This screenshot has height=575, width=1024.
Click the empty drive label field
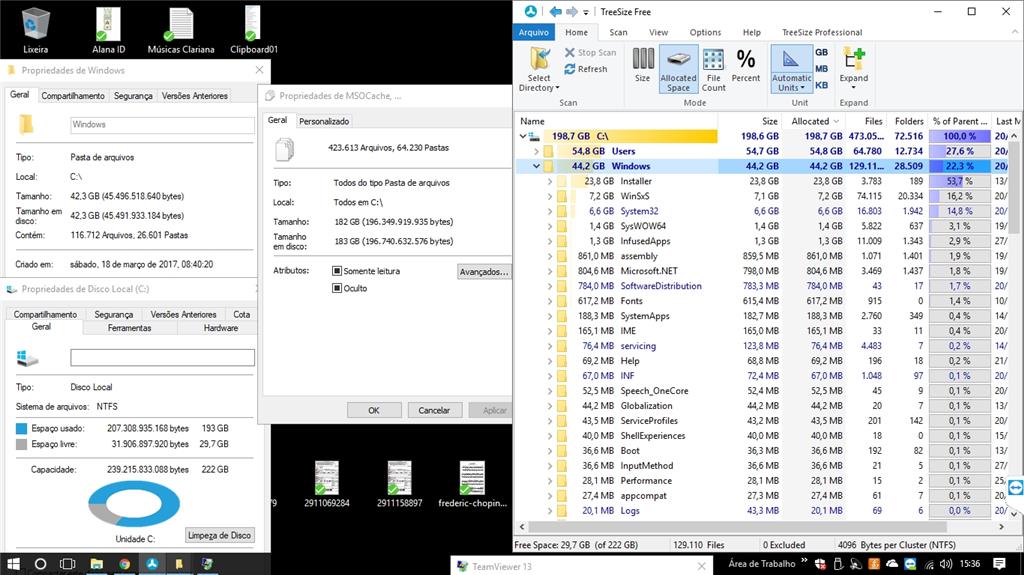(163, 357)
